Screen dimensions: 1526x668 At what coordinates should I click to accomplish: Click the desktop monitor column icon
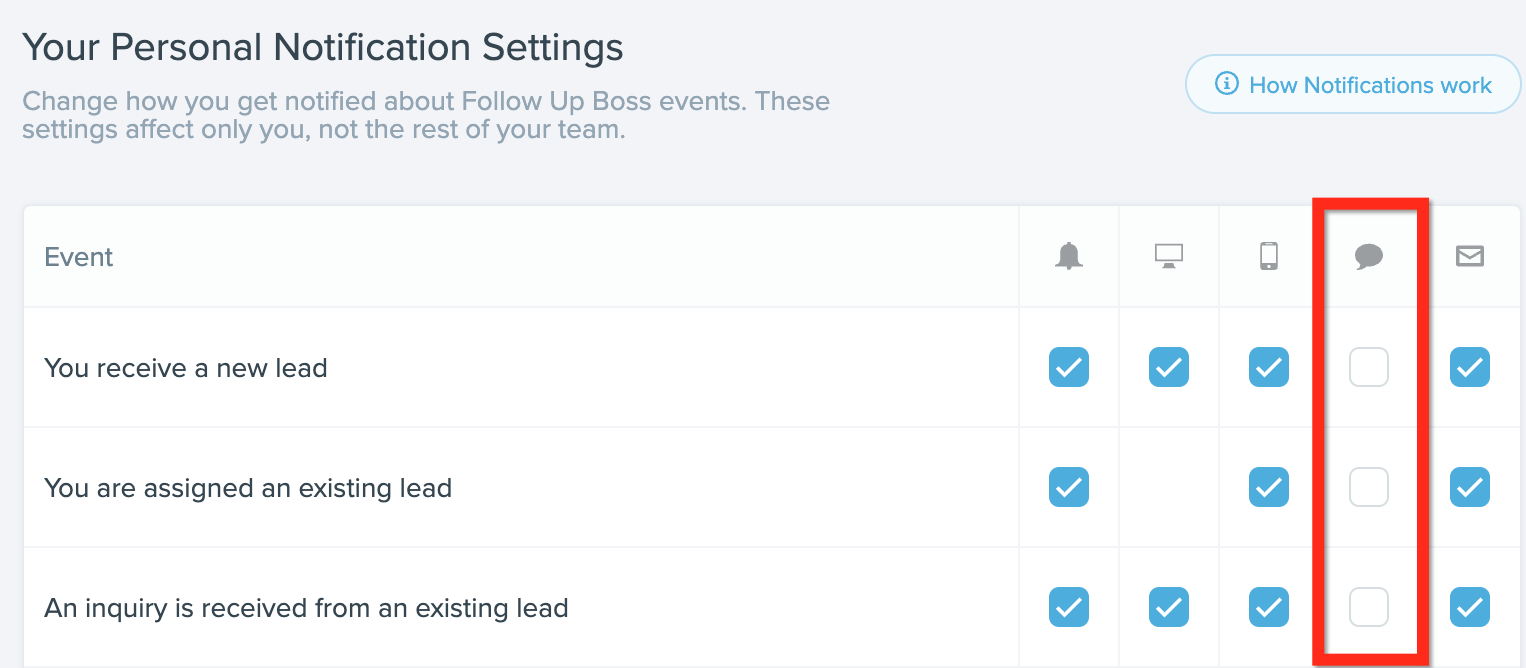pyautogui.click(x=1168, y=257)
